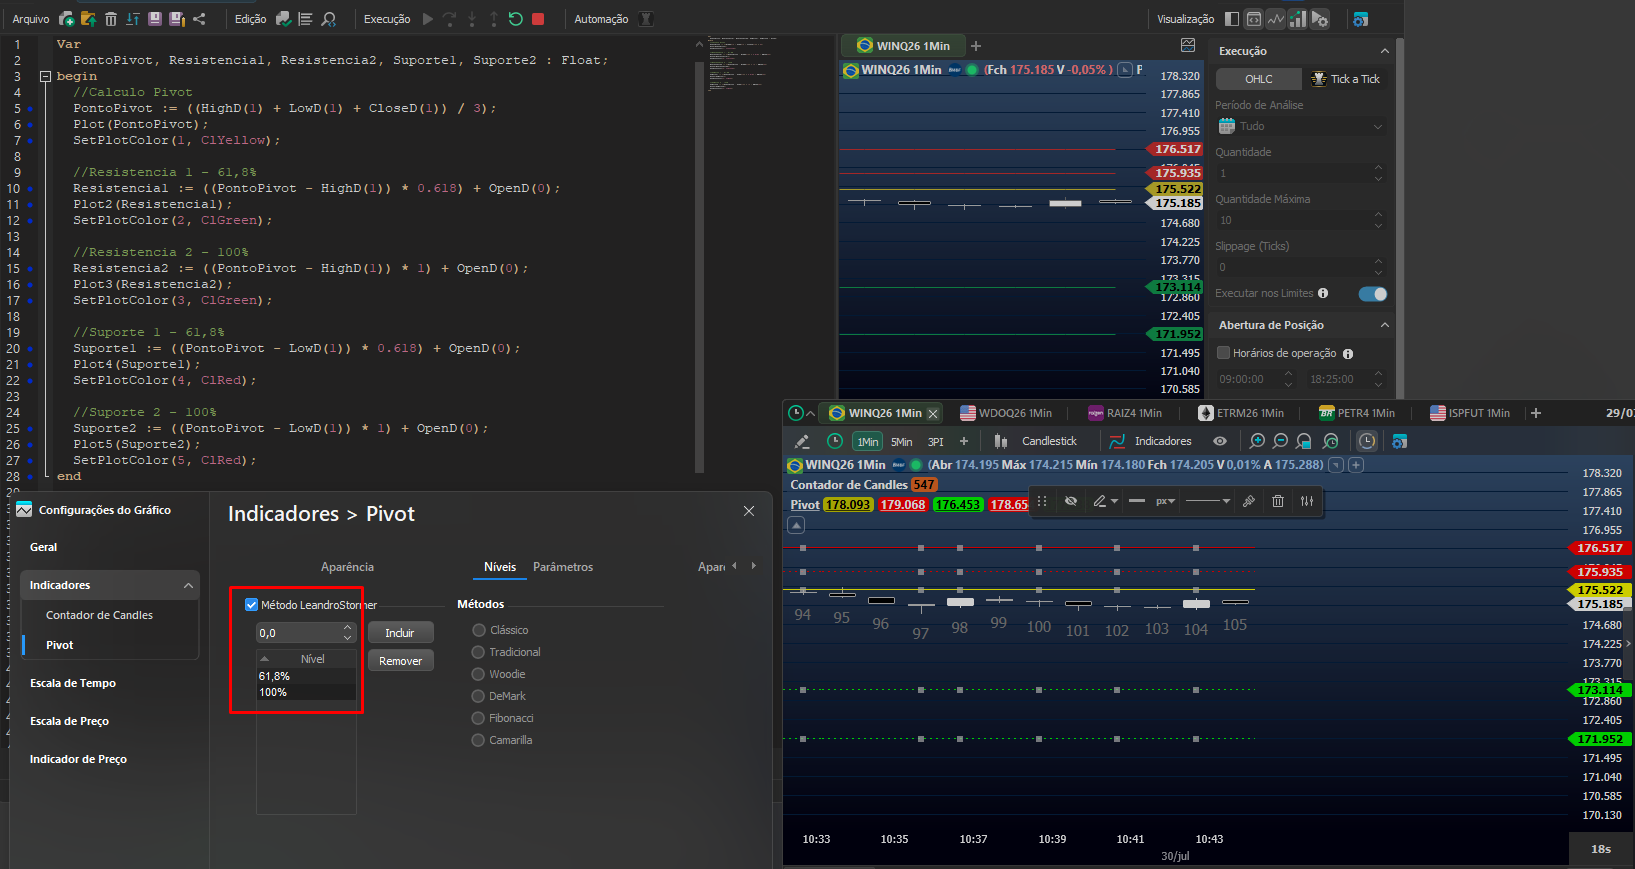Click the hammer icon in the floating toolbar
The height and width of the screenshot is (869, 1635).
pos(1249,501)
